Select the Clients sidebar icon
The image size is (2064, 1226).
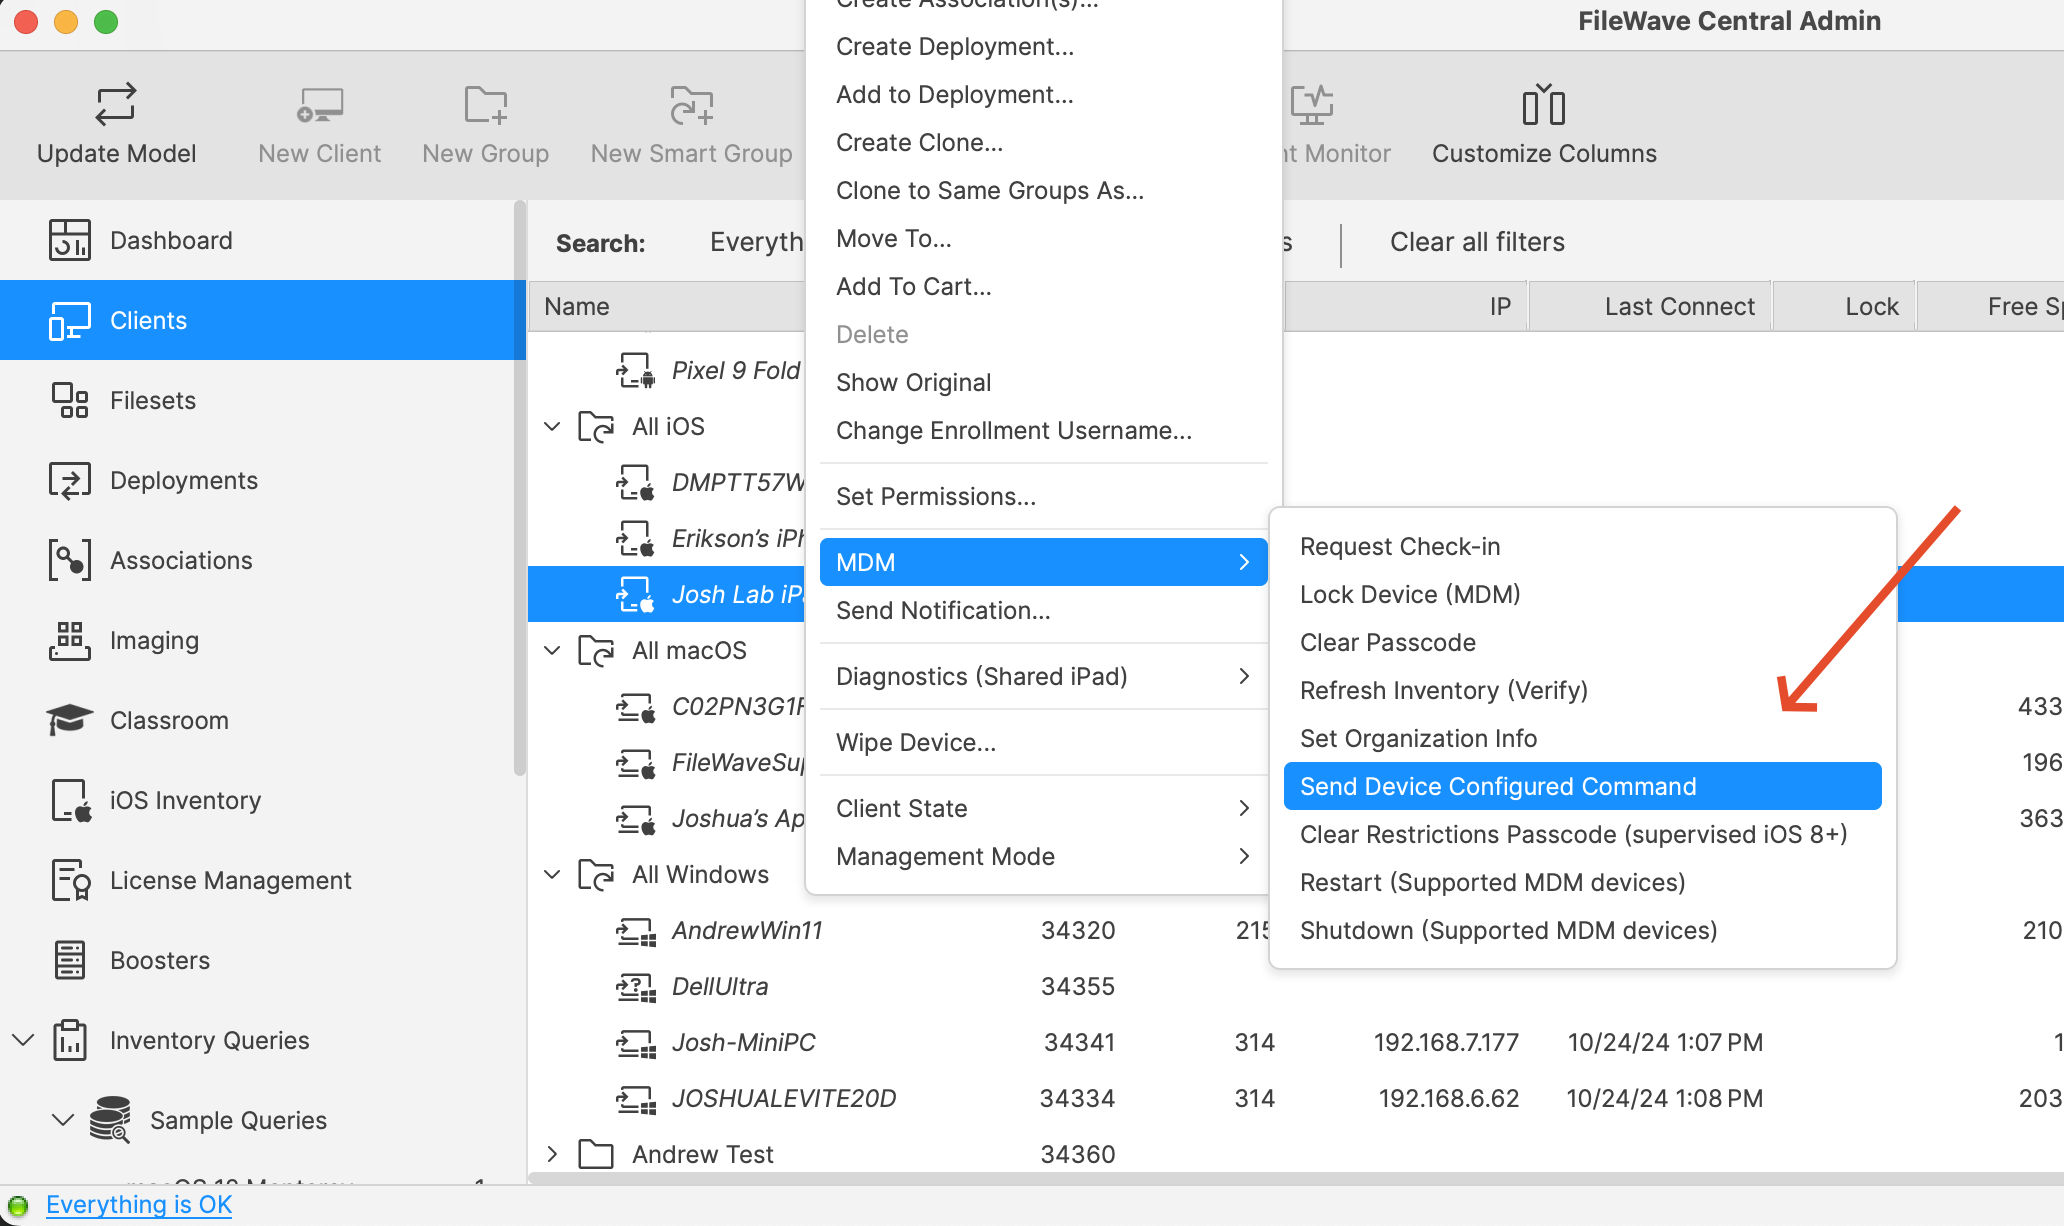tap(69, 320)
